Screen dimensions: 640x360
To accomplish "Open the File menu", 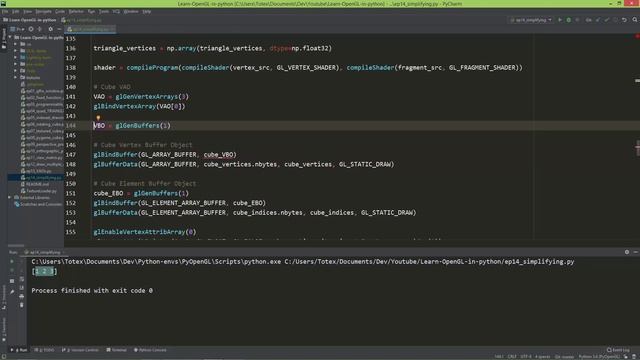I will (5, 11).
